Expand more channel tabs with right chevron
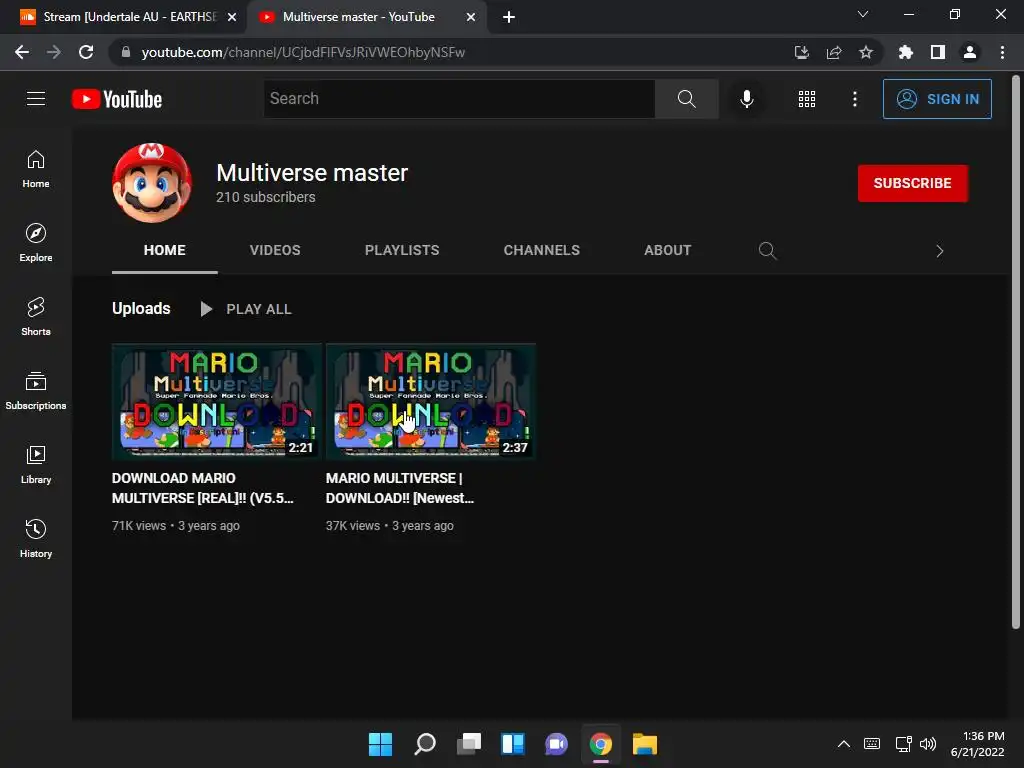The height and width of the screenshot is (768, 1024). [939, 251]
